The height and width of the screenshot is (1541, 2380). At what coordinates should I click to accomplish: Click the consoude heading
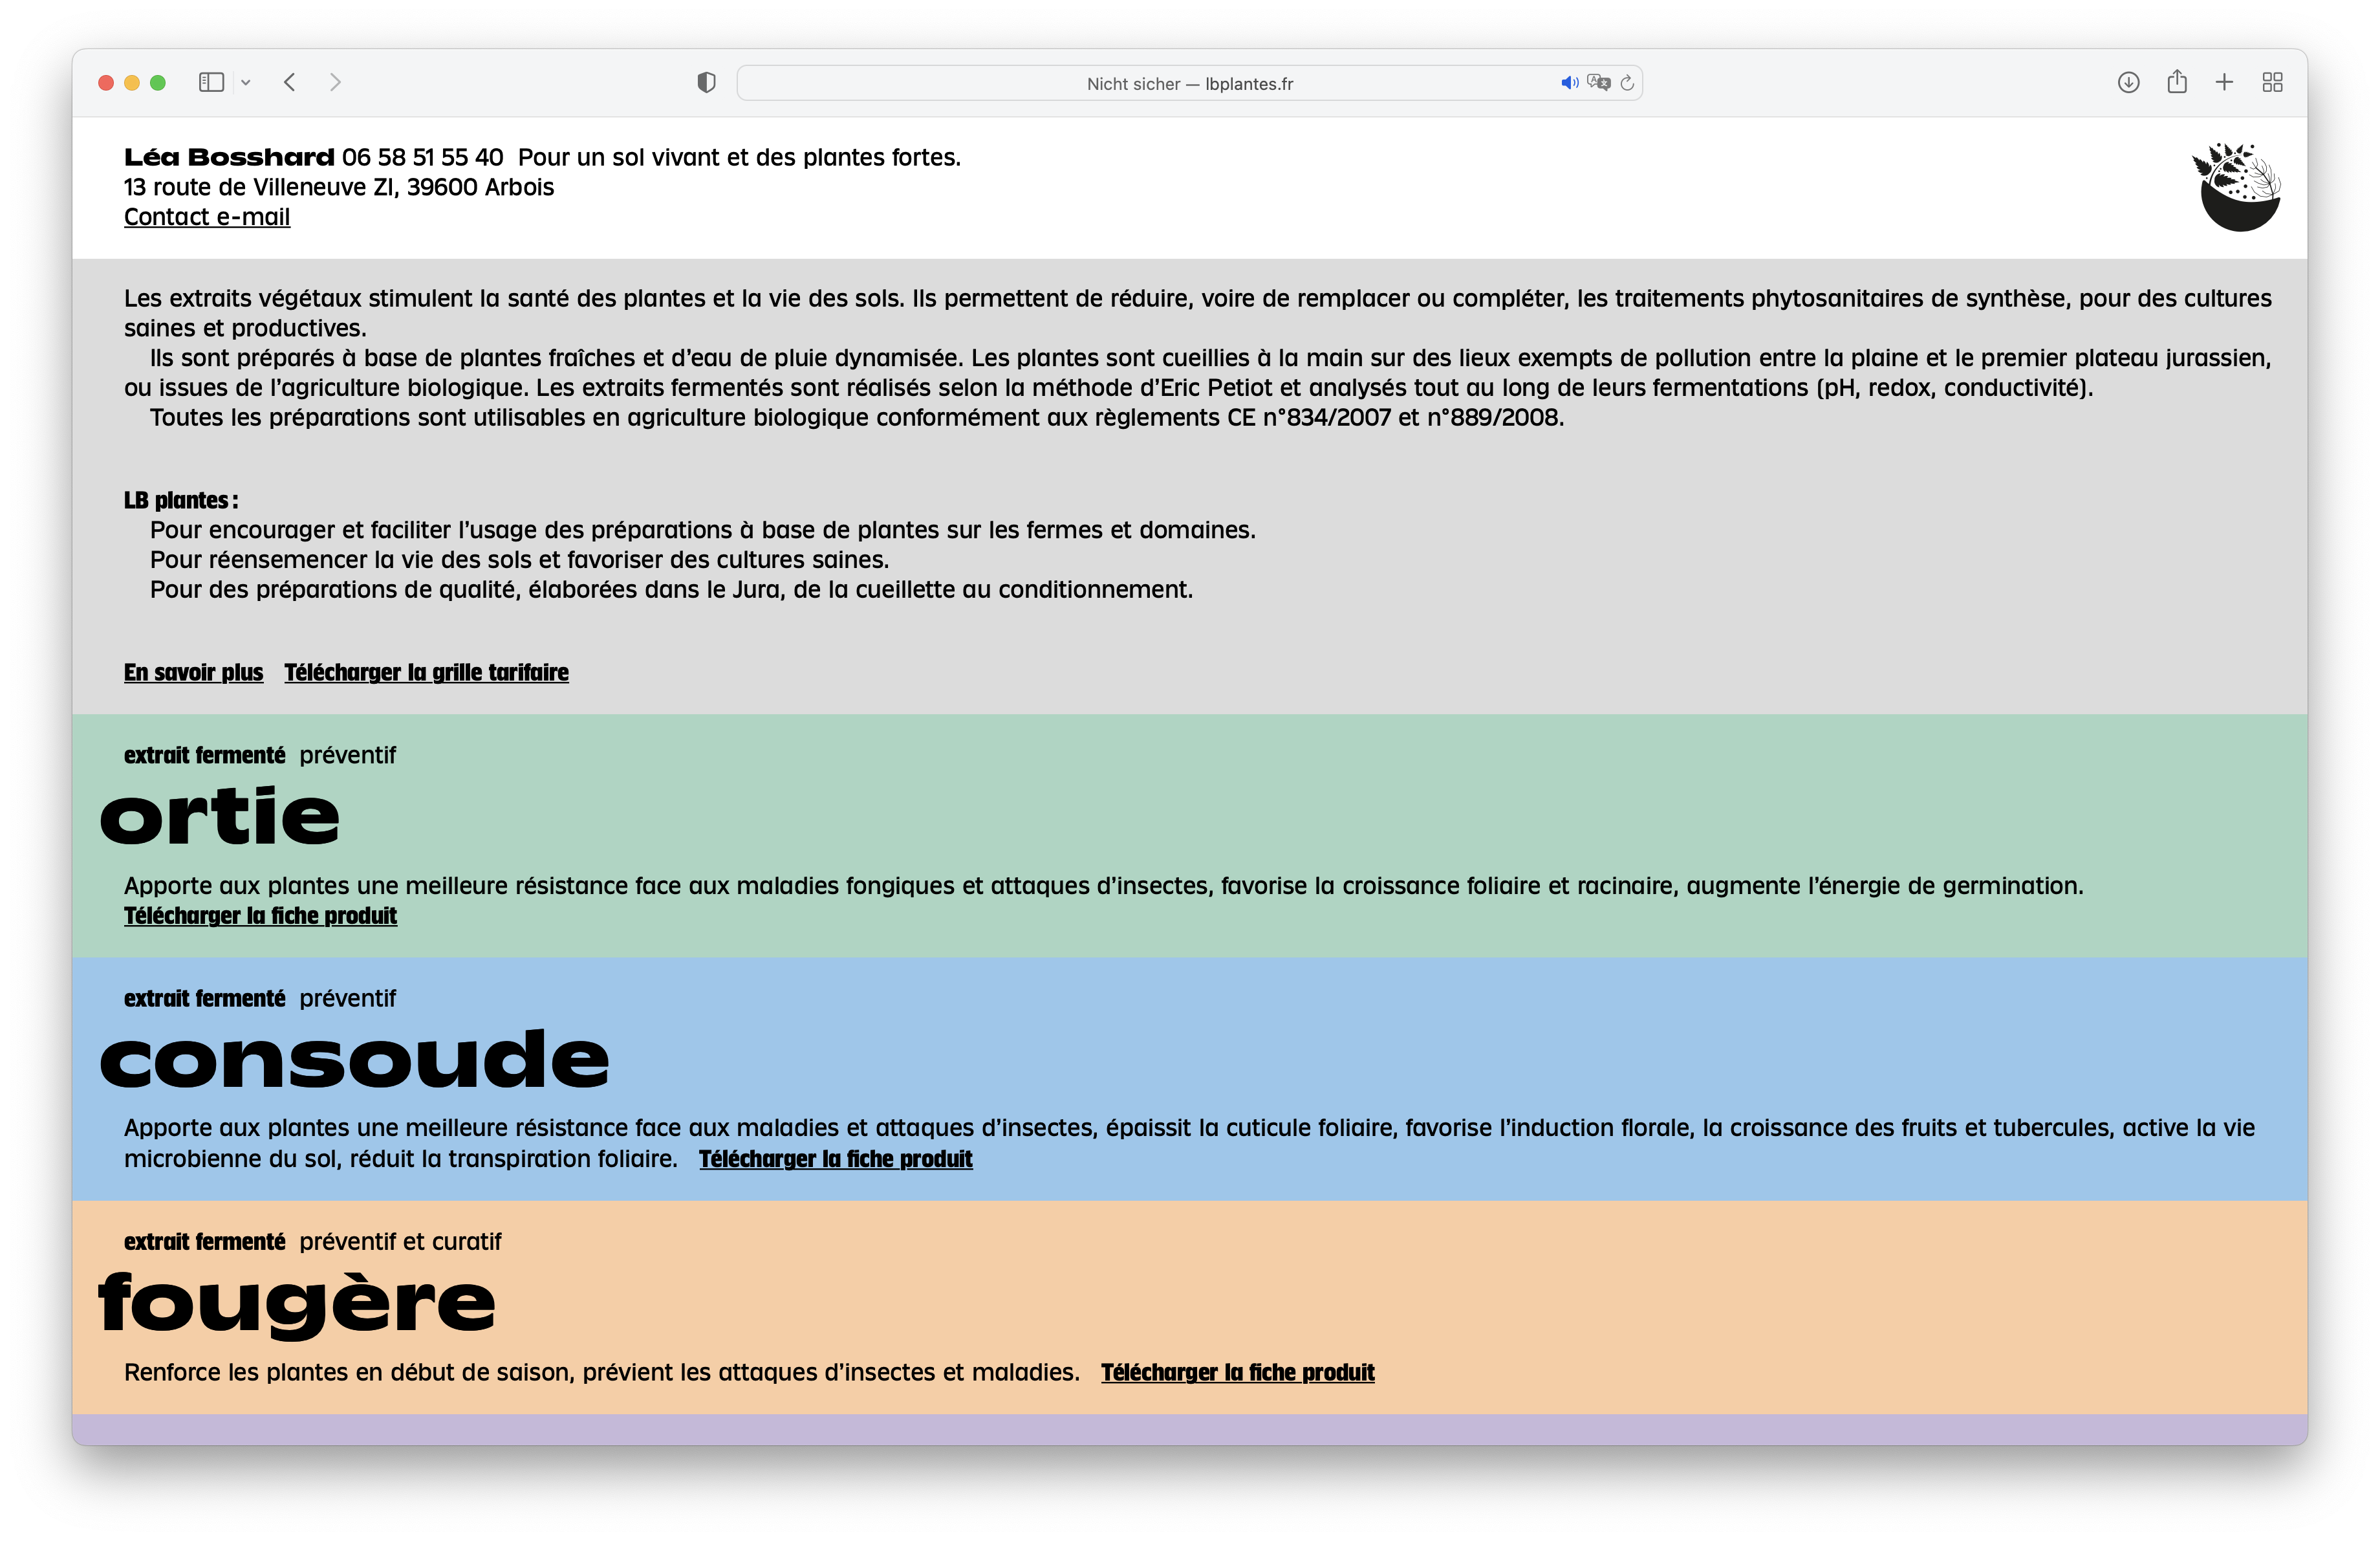point(354,1059)
